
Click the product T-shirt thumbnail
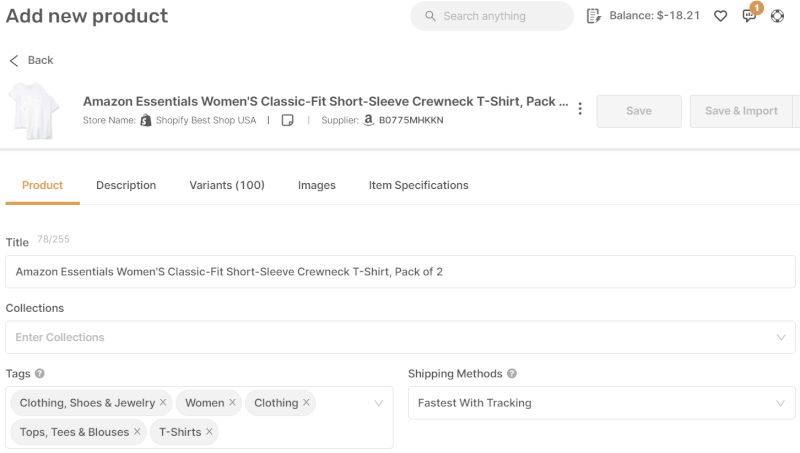[x=34, y=110]
